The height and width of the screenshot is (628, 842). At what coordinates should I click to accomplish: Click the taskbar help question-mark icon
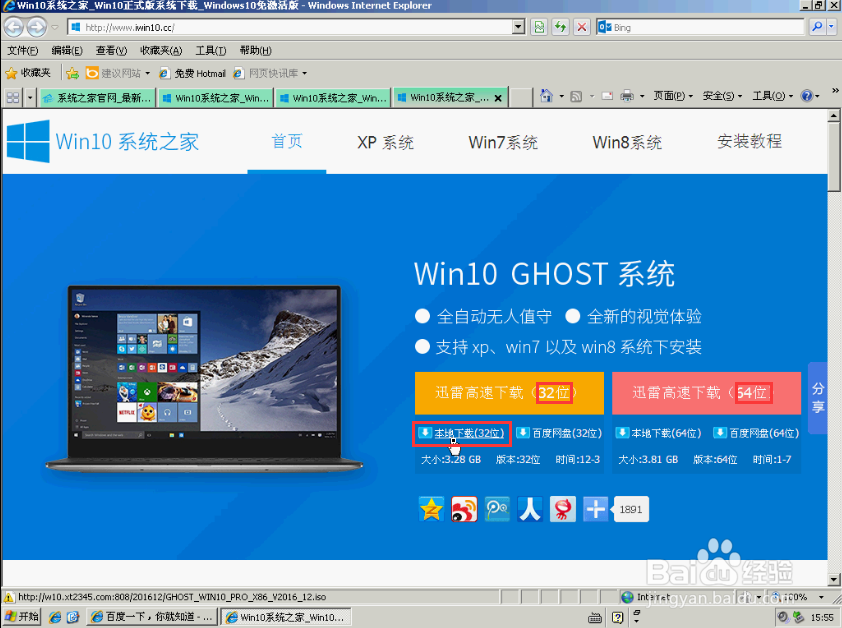click(618, 618)
